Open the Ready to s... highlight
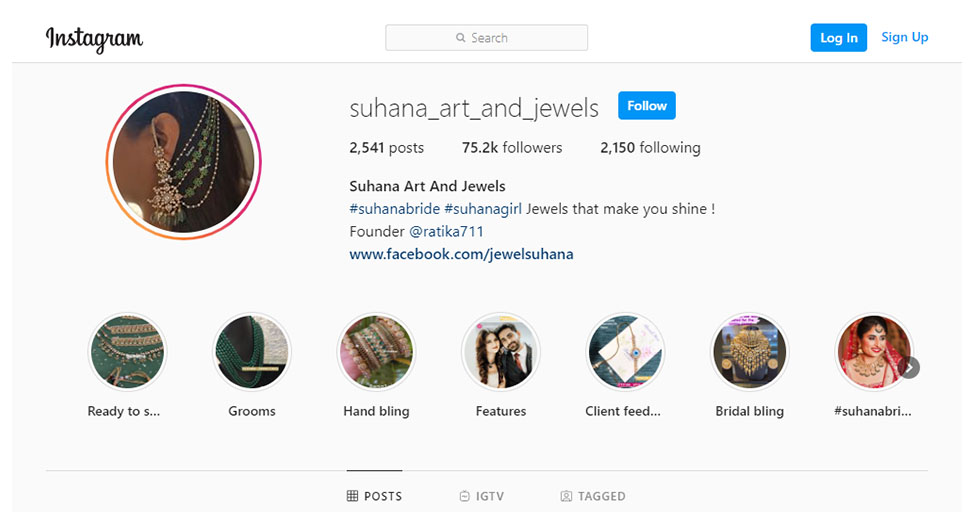Viewport: 973px width, 527px height. pos(127,351)
